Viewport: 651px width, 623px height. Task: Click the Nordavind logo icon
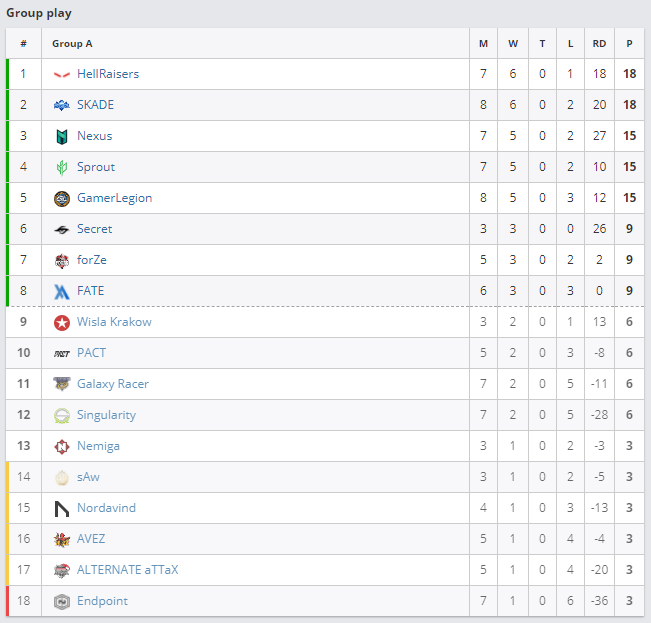coord(62,508)
